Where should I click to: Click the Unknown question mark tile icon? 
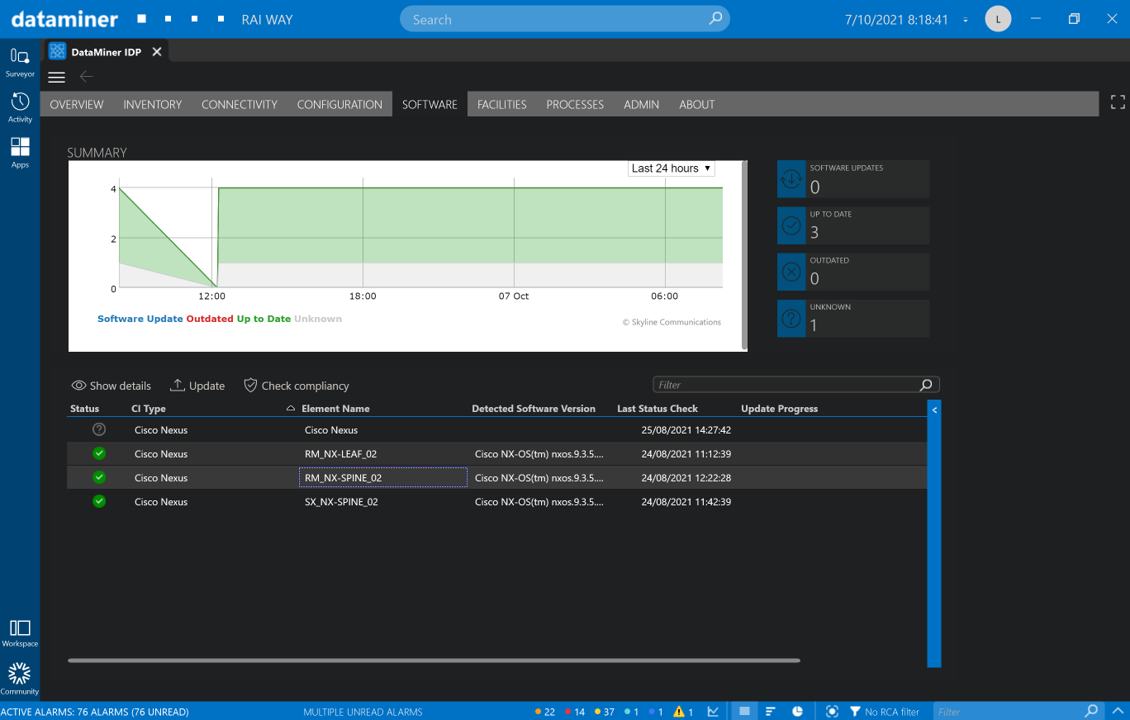coord(791,319)
